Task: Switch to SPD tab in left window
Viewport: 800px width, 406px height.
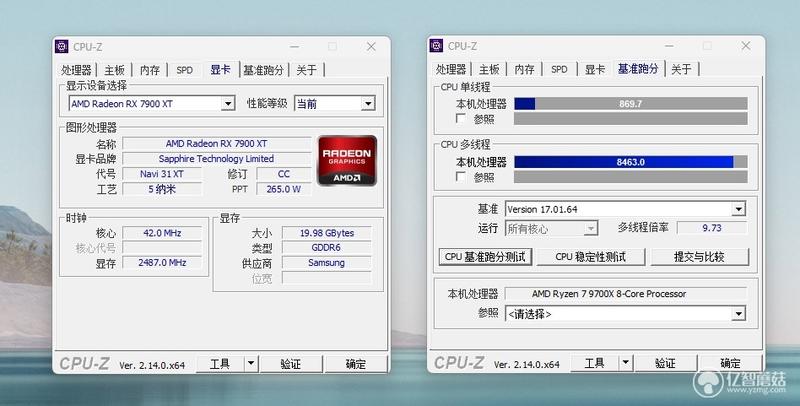Action: (184, 70)
